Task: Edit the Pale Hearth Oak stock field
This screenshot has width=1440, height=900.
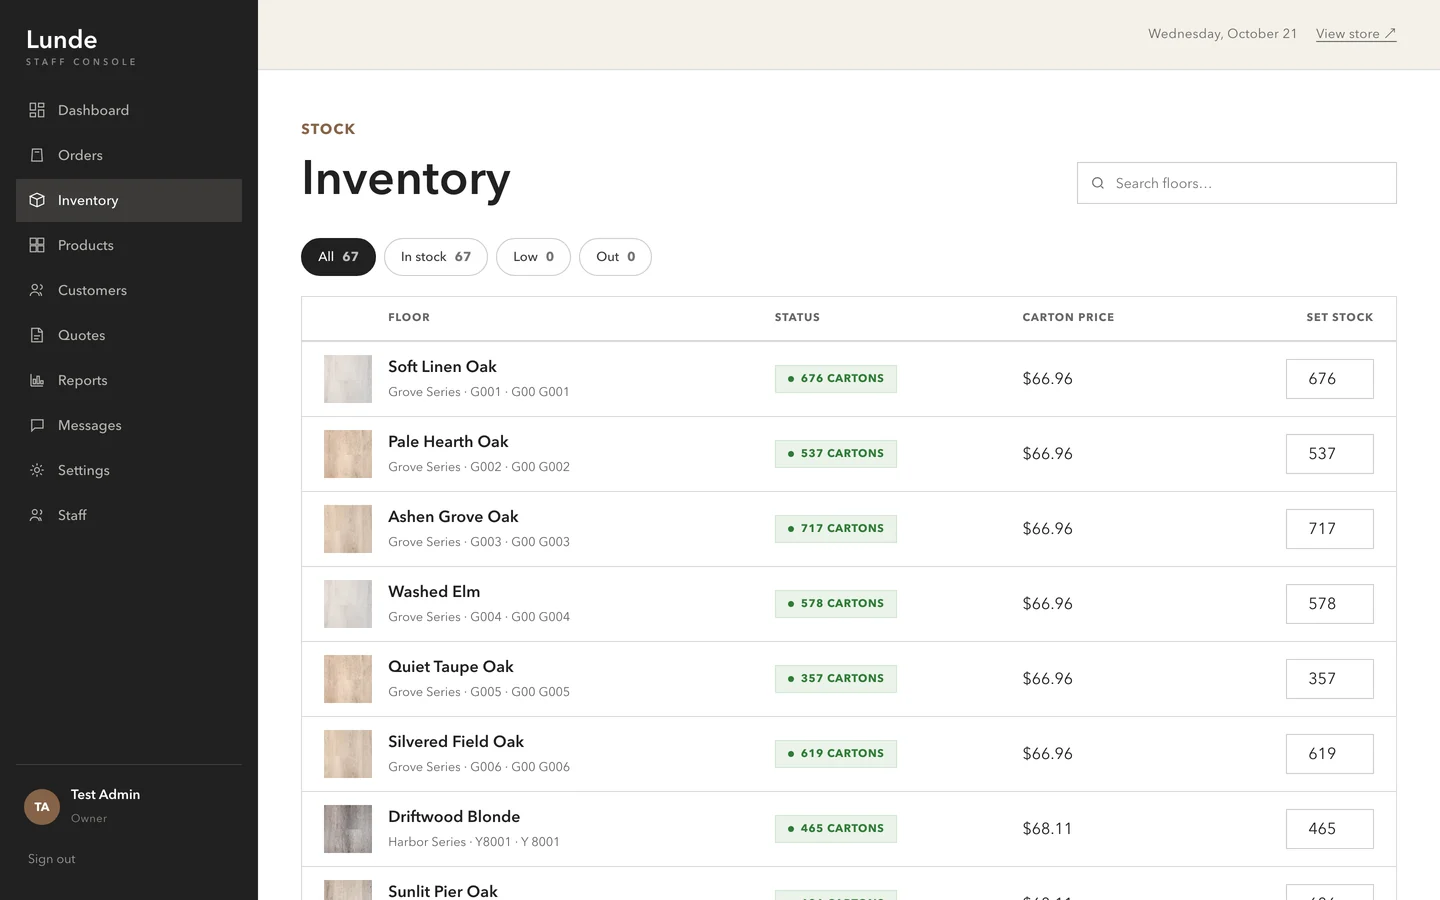Action: coord(1330,454)
